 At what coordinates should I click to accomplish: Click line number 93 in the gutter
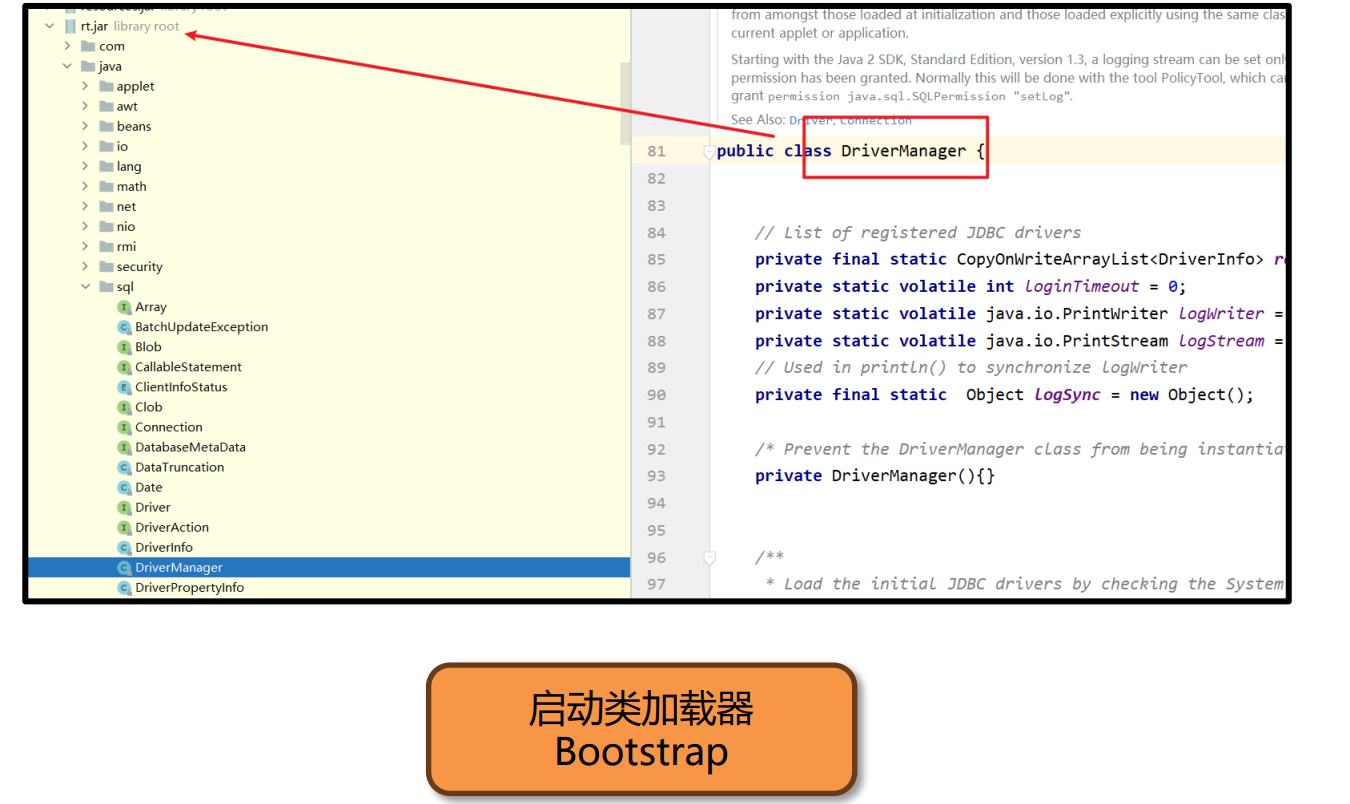656,476
